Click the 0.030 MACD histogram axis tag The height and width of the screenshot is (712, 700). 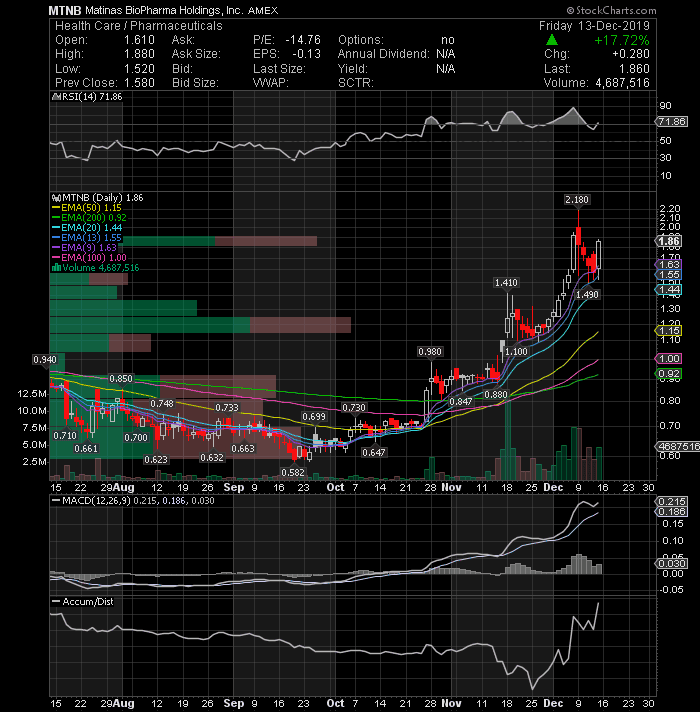pyautogui.click(x=671, y=564)
